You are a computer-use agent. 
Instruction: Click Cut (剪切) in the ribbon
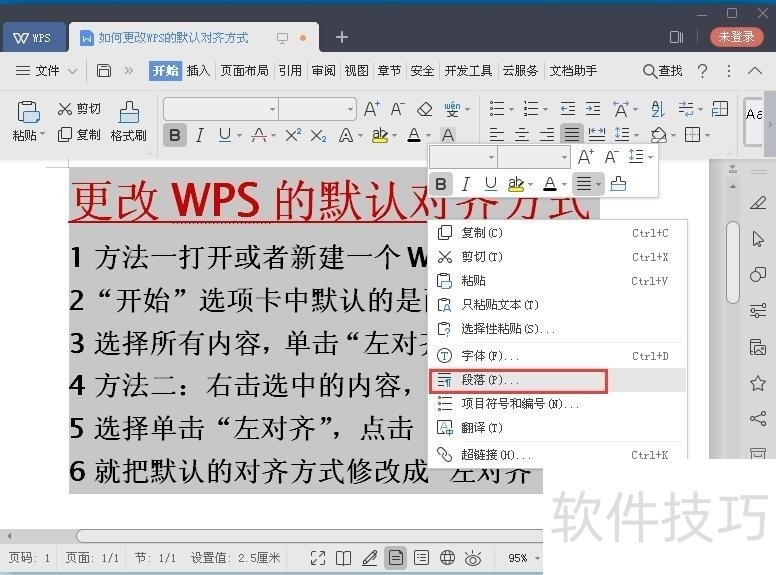click(79, 109)
